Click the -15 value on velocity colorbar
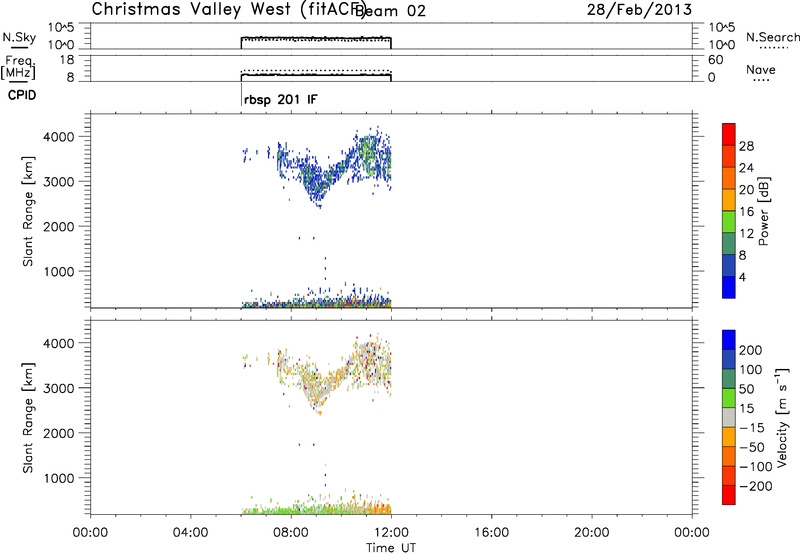This screenshot has width=800, height=554. click(x=752, y=428)
